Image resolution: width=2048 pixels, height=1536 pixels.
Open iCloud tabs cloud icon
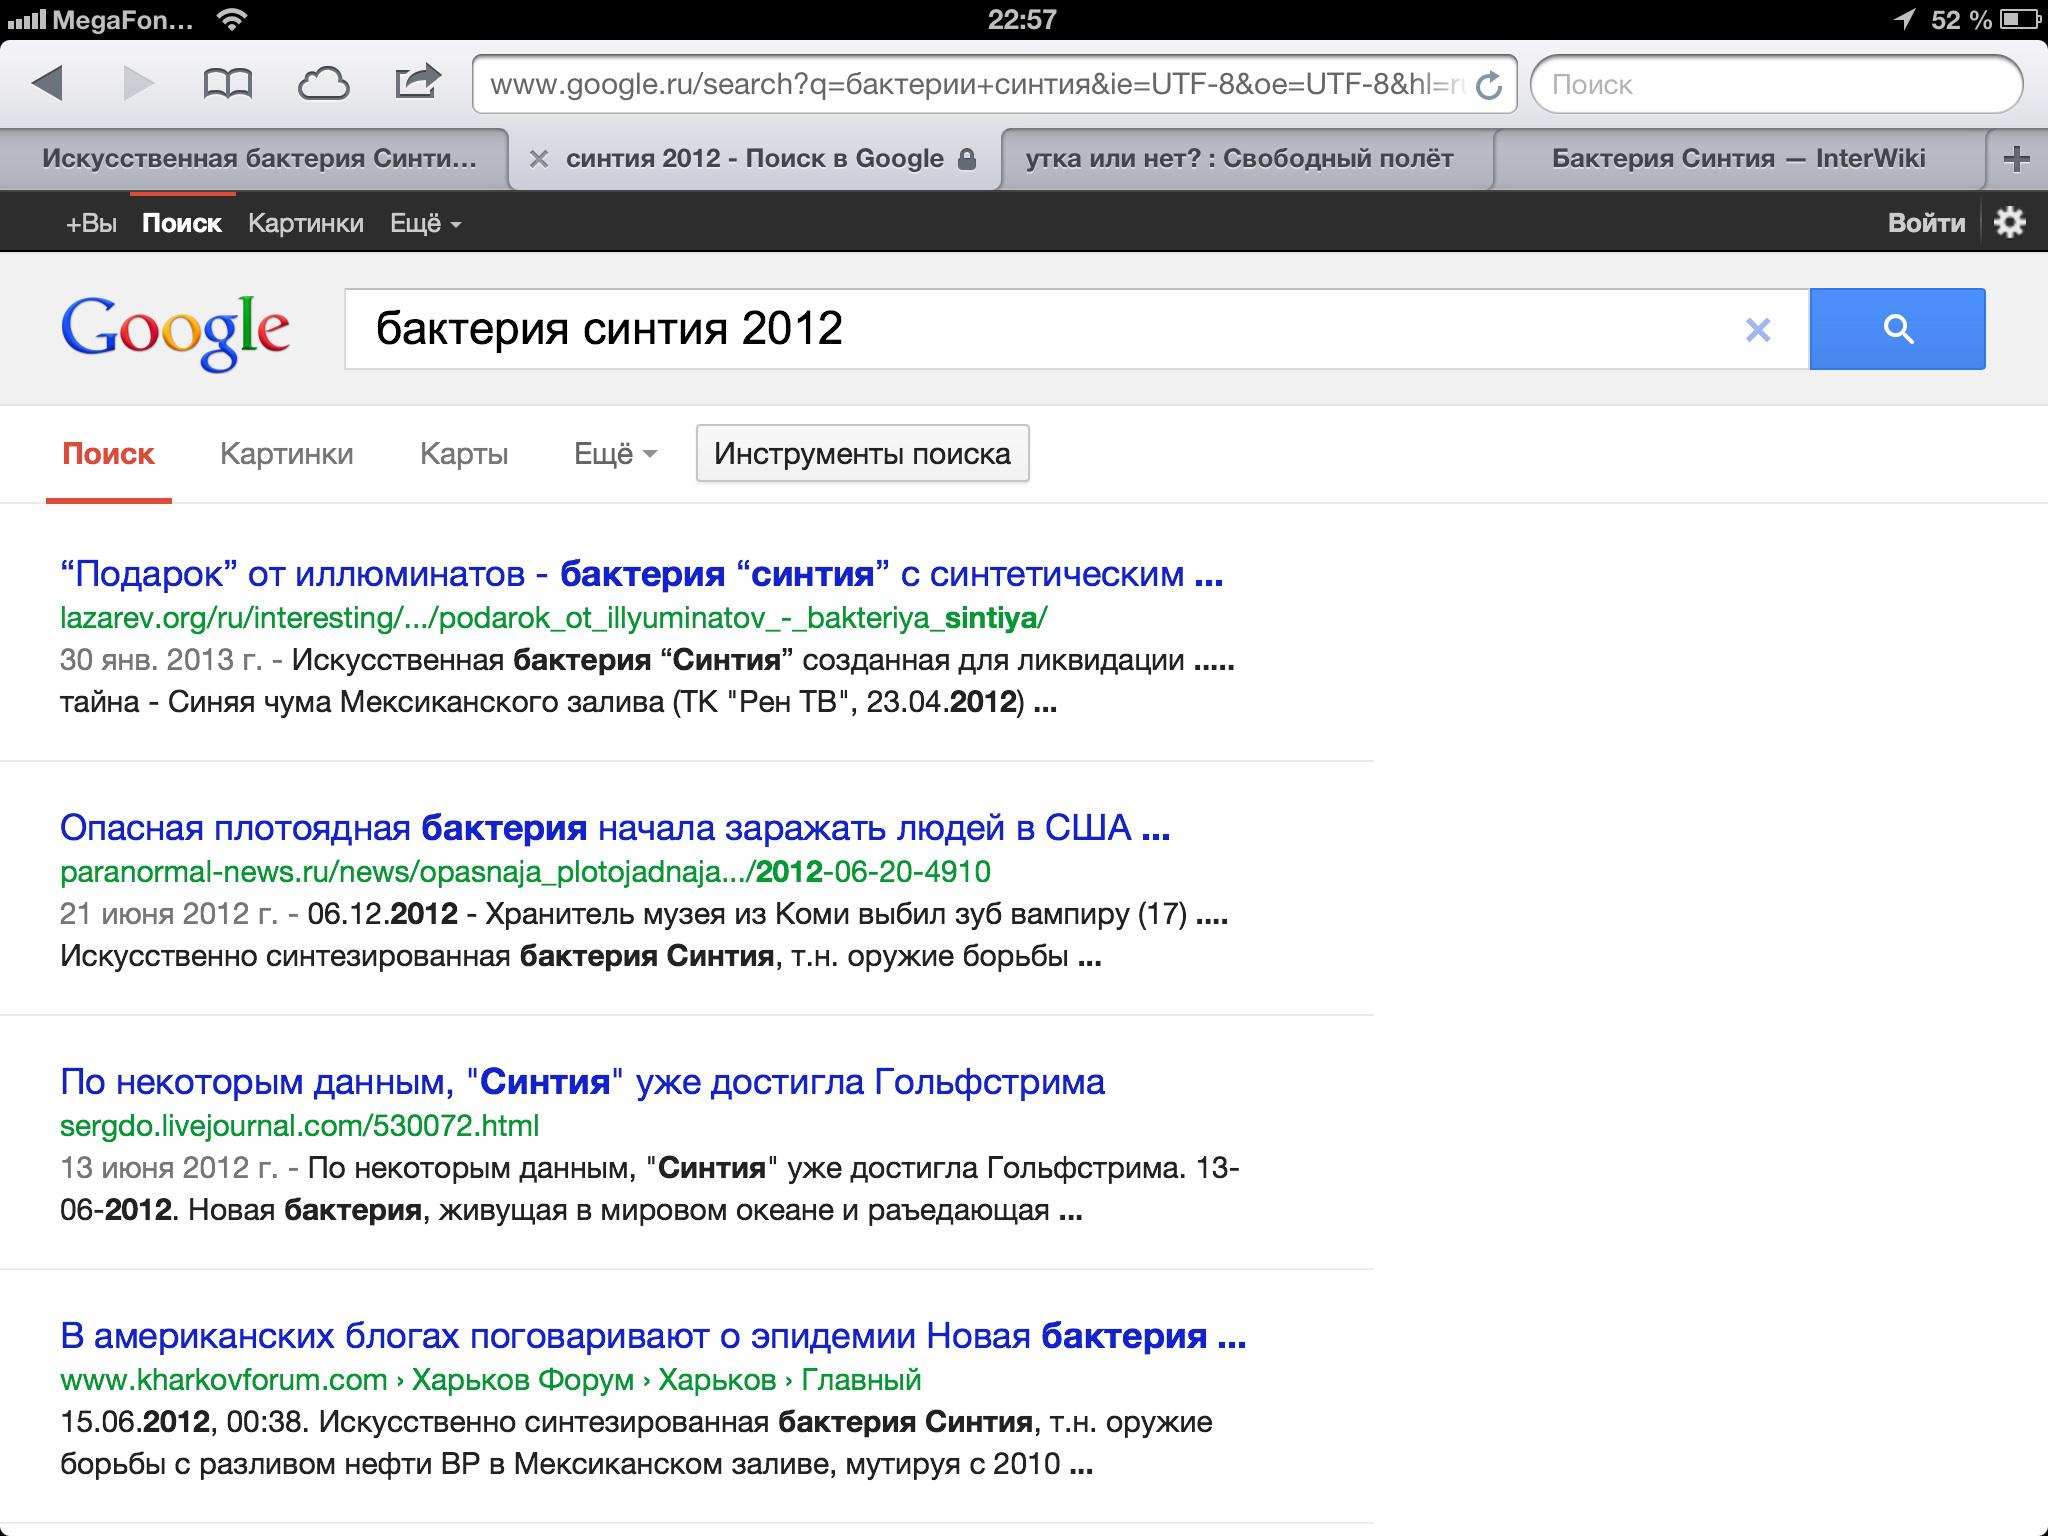tap(323, 84)
